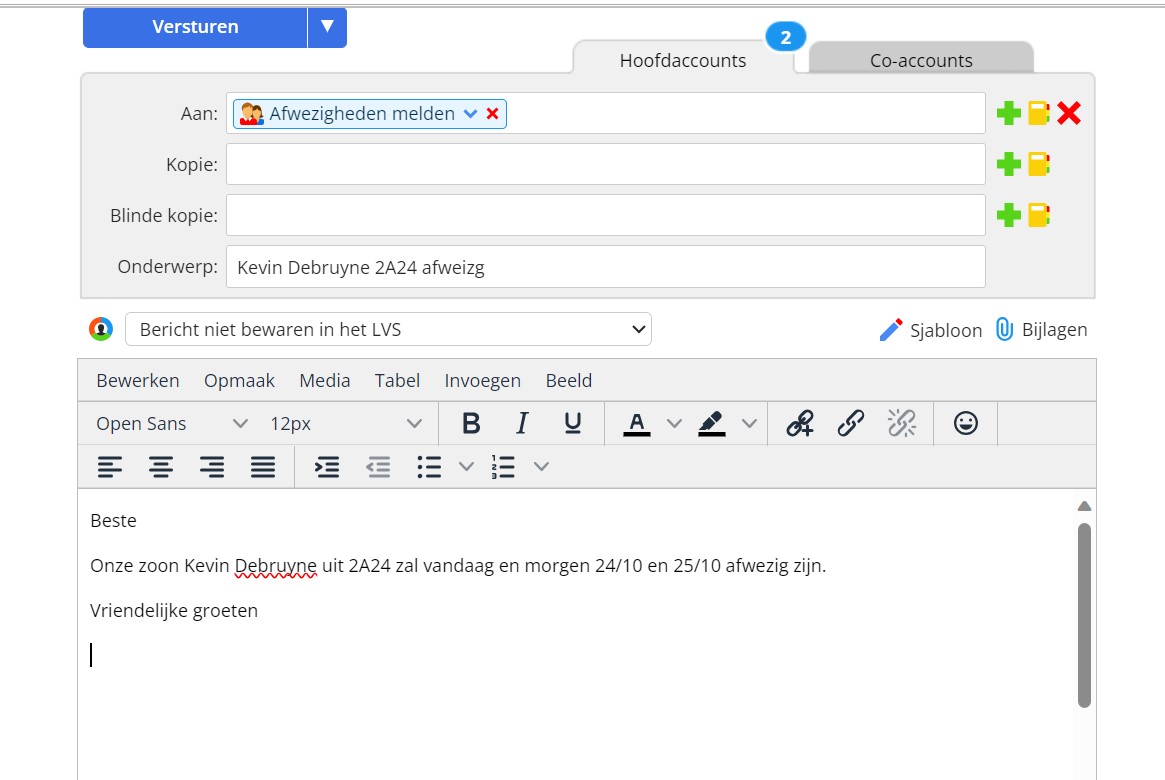Click the Versturen send button
Screen dimensions: 1165x780
tap(195, 27)
